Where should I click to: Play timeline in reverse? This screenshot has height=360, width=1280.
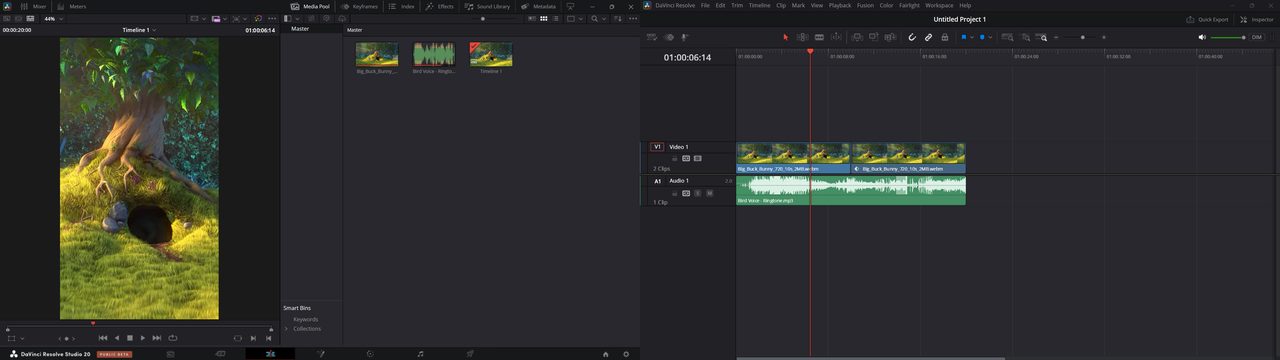[116, 338]
